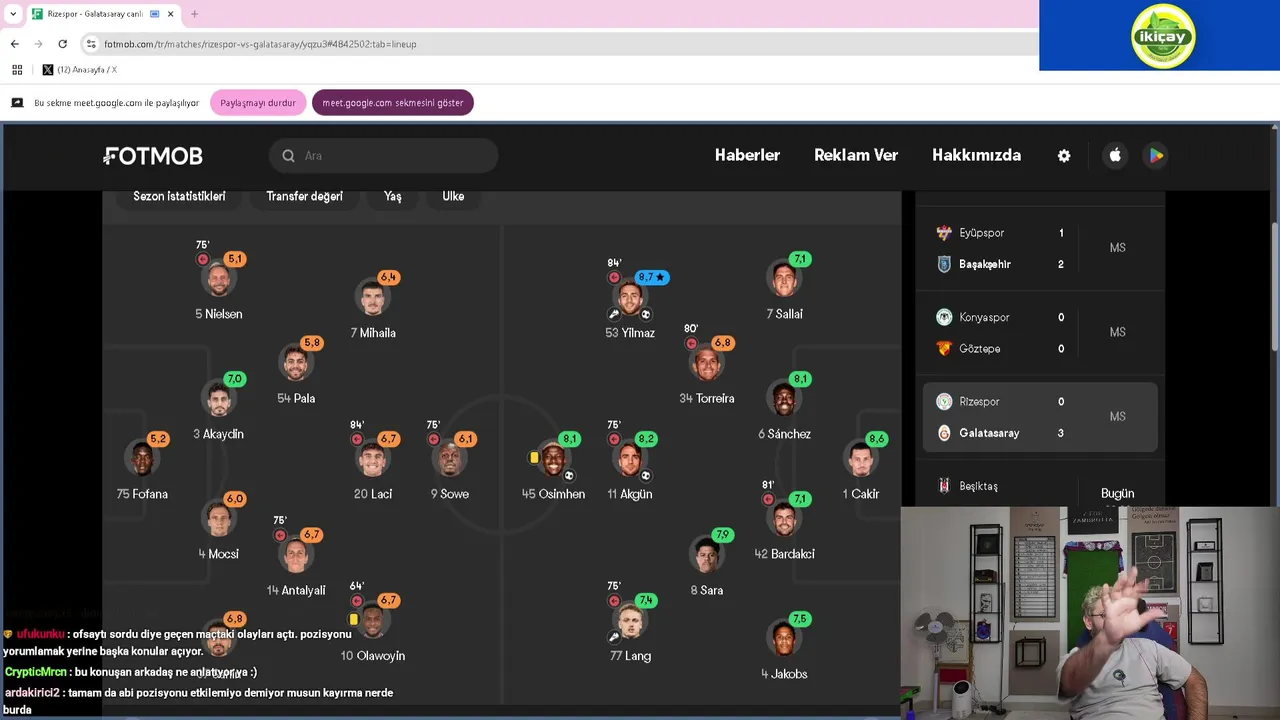Open goalkeeper Fofana's photo
This screenshot has width=1280, height=720.
[142, 459]
